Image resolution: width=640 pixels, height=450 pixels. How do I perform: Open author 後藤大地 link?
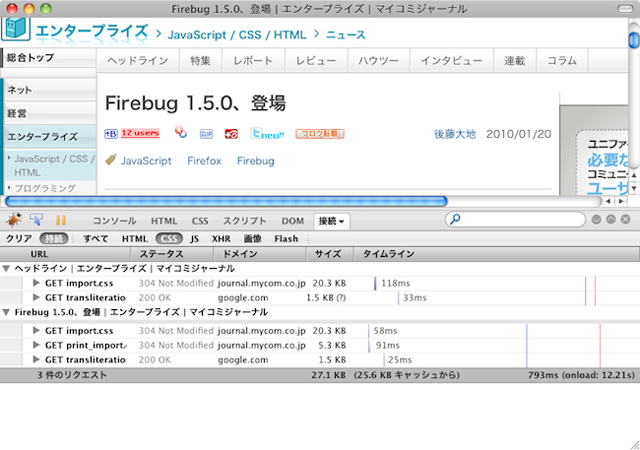click(x=455, y=134)
